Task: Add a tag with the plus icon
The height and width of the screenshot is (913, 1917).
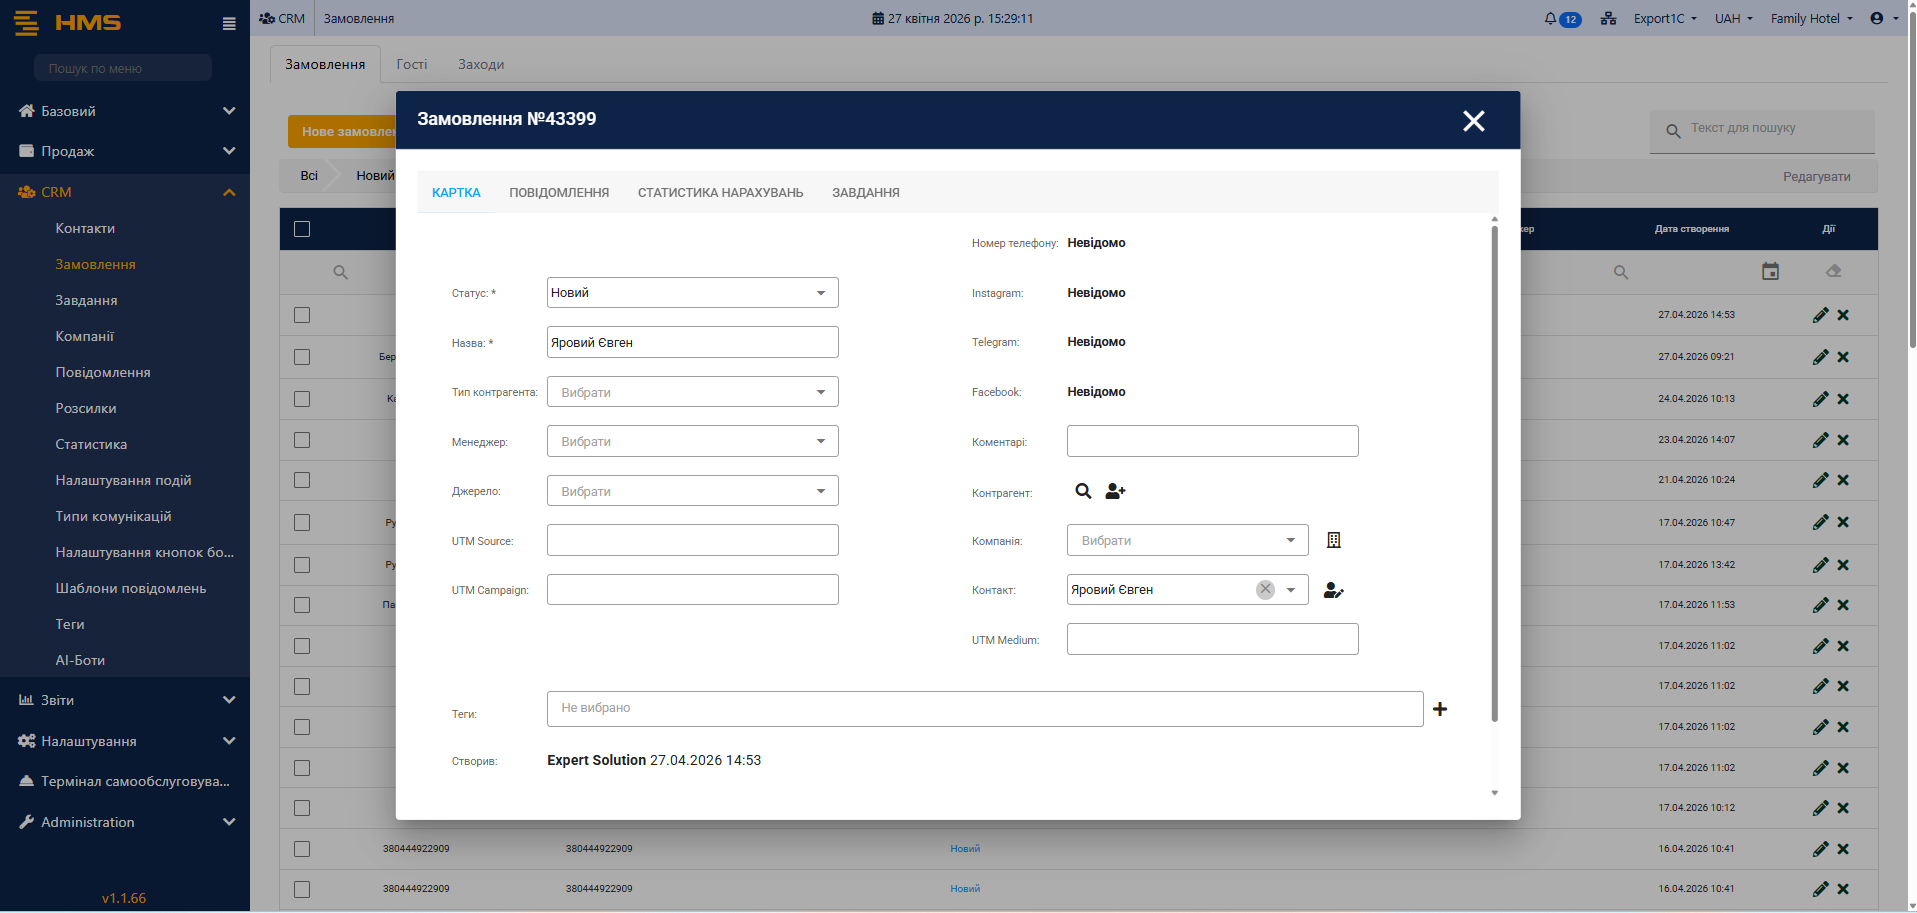Action: point(1440,709)
